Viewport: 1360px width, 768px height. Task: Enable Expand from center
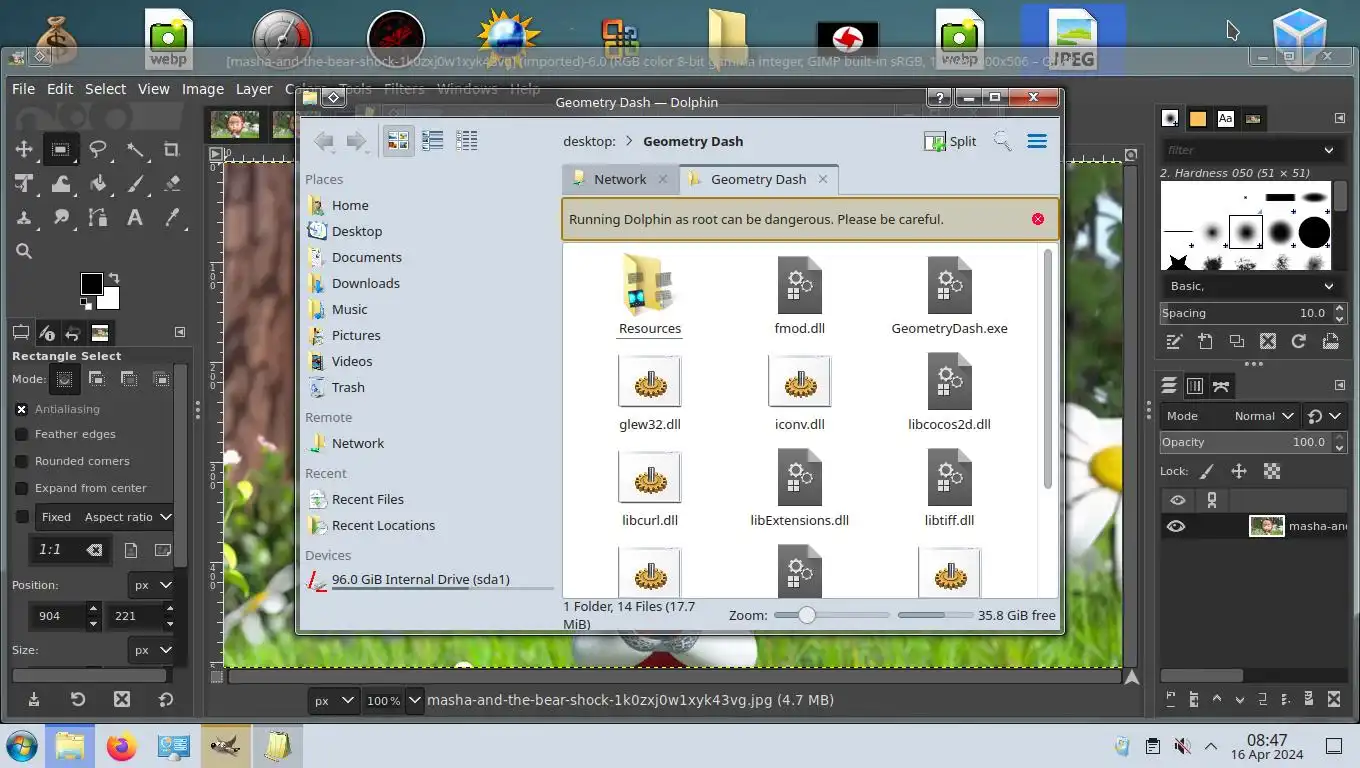coord(21,488)
